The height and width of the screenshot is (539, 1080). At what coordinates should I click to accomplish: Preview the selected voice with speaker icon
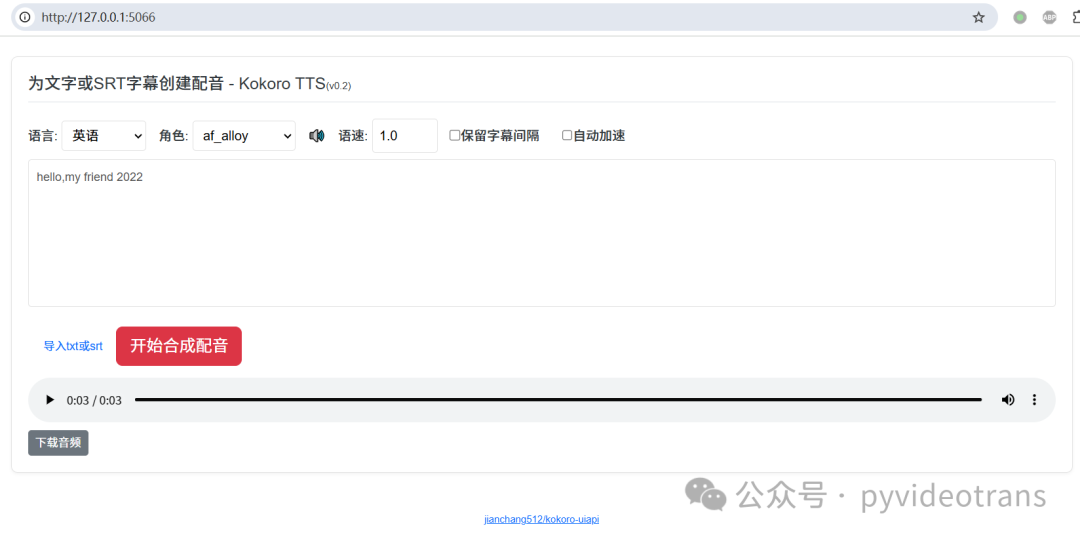[x=316, y=136]
